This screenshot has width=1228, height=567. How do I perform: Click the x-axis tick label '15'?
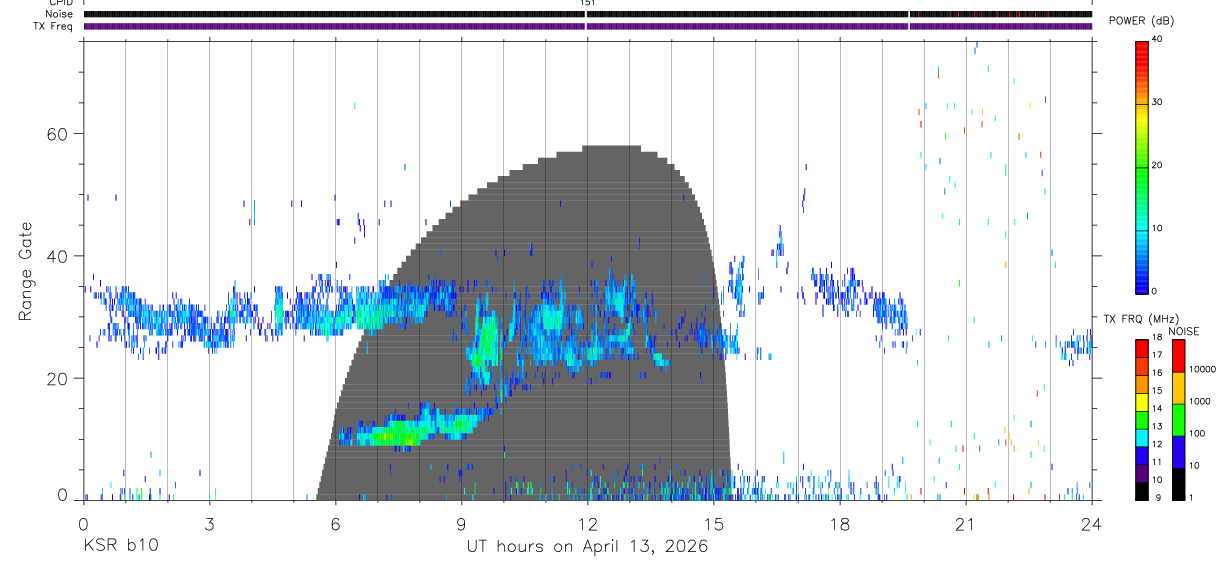coord(713,523)
